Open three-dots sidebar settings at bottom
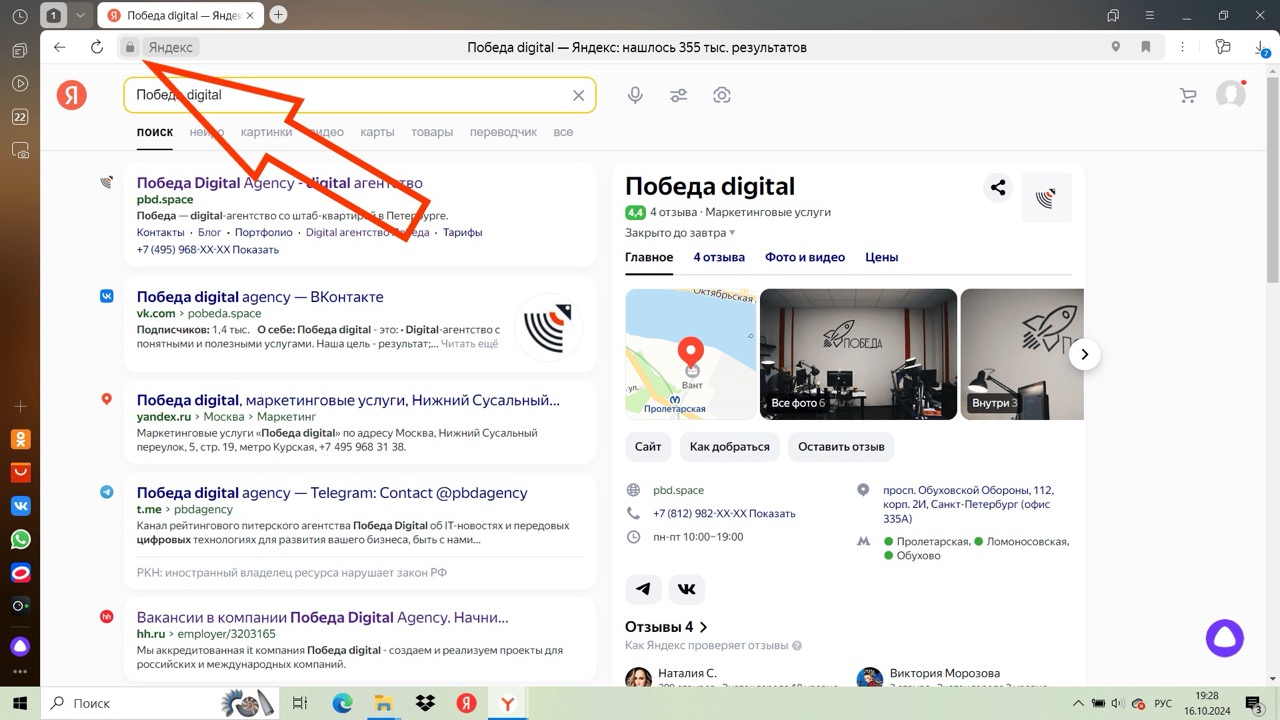The height and width of the screenshot is (720, 1280). [20, 673]
